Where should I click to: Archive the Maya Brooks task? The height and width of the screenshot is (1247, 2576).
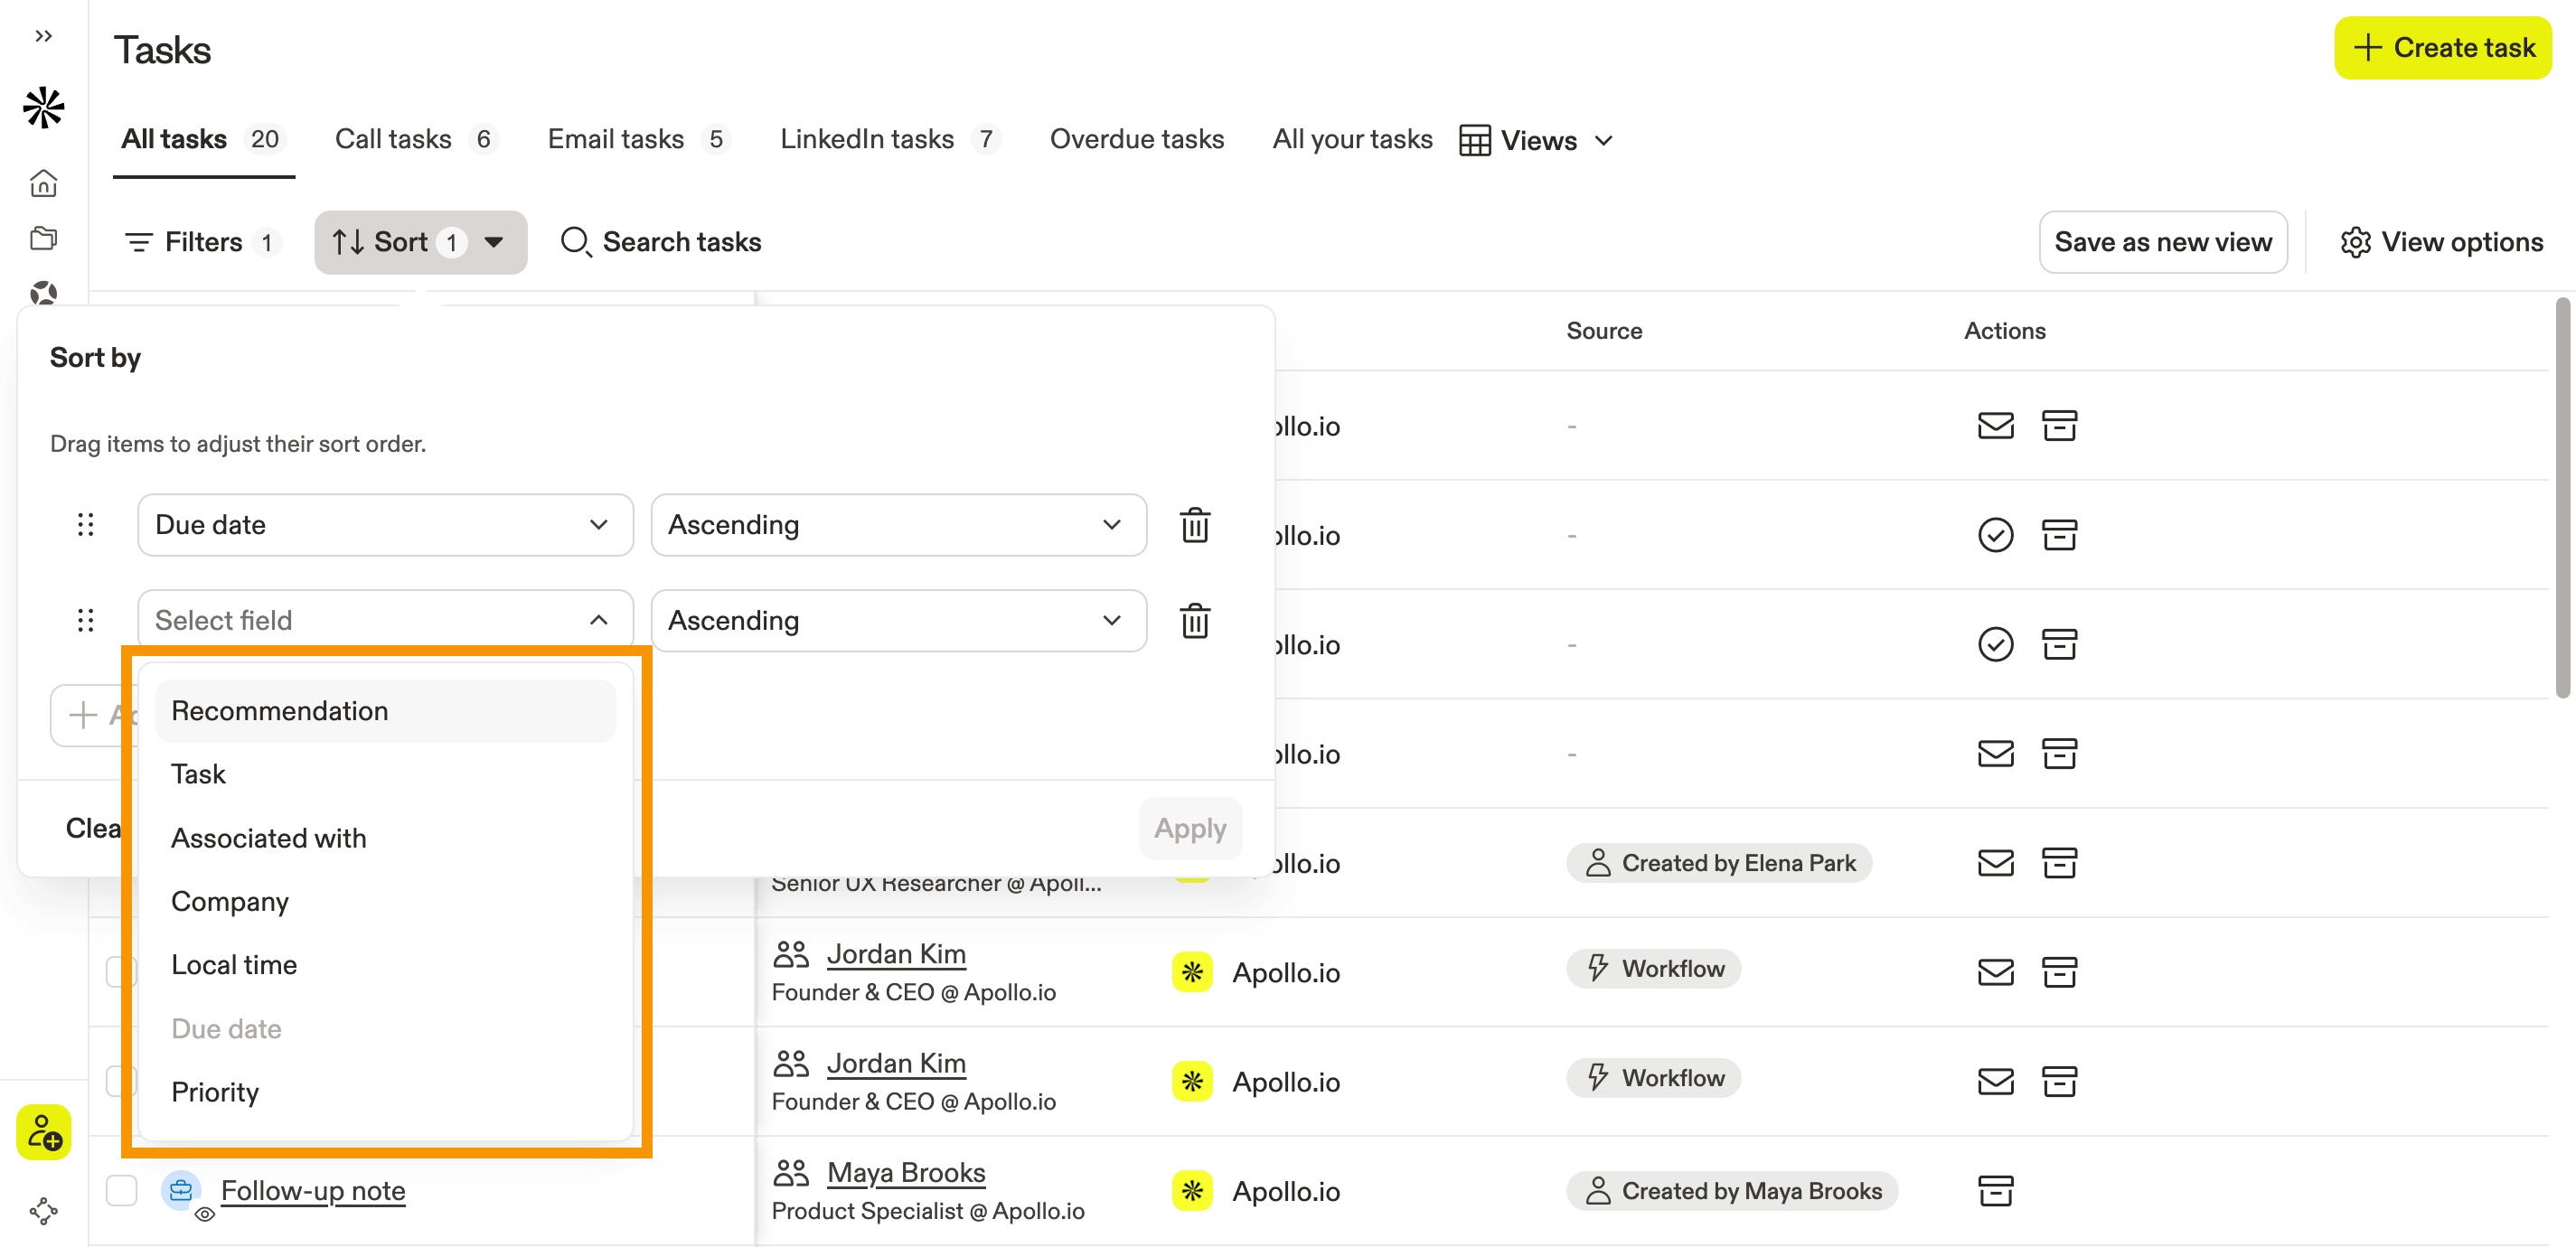pyautogui.click(x=1994, y=1190)
